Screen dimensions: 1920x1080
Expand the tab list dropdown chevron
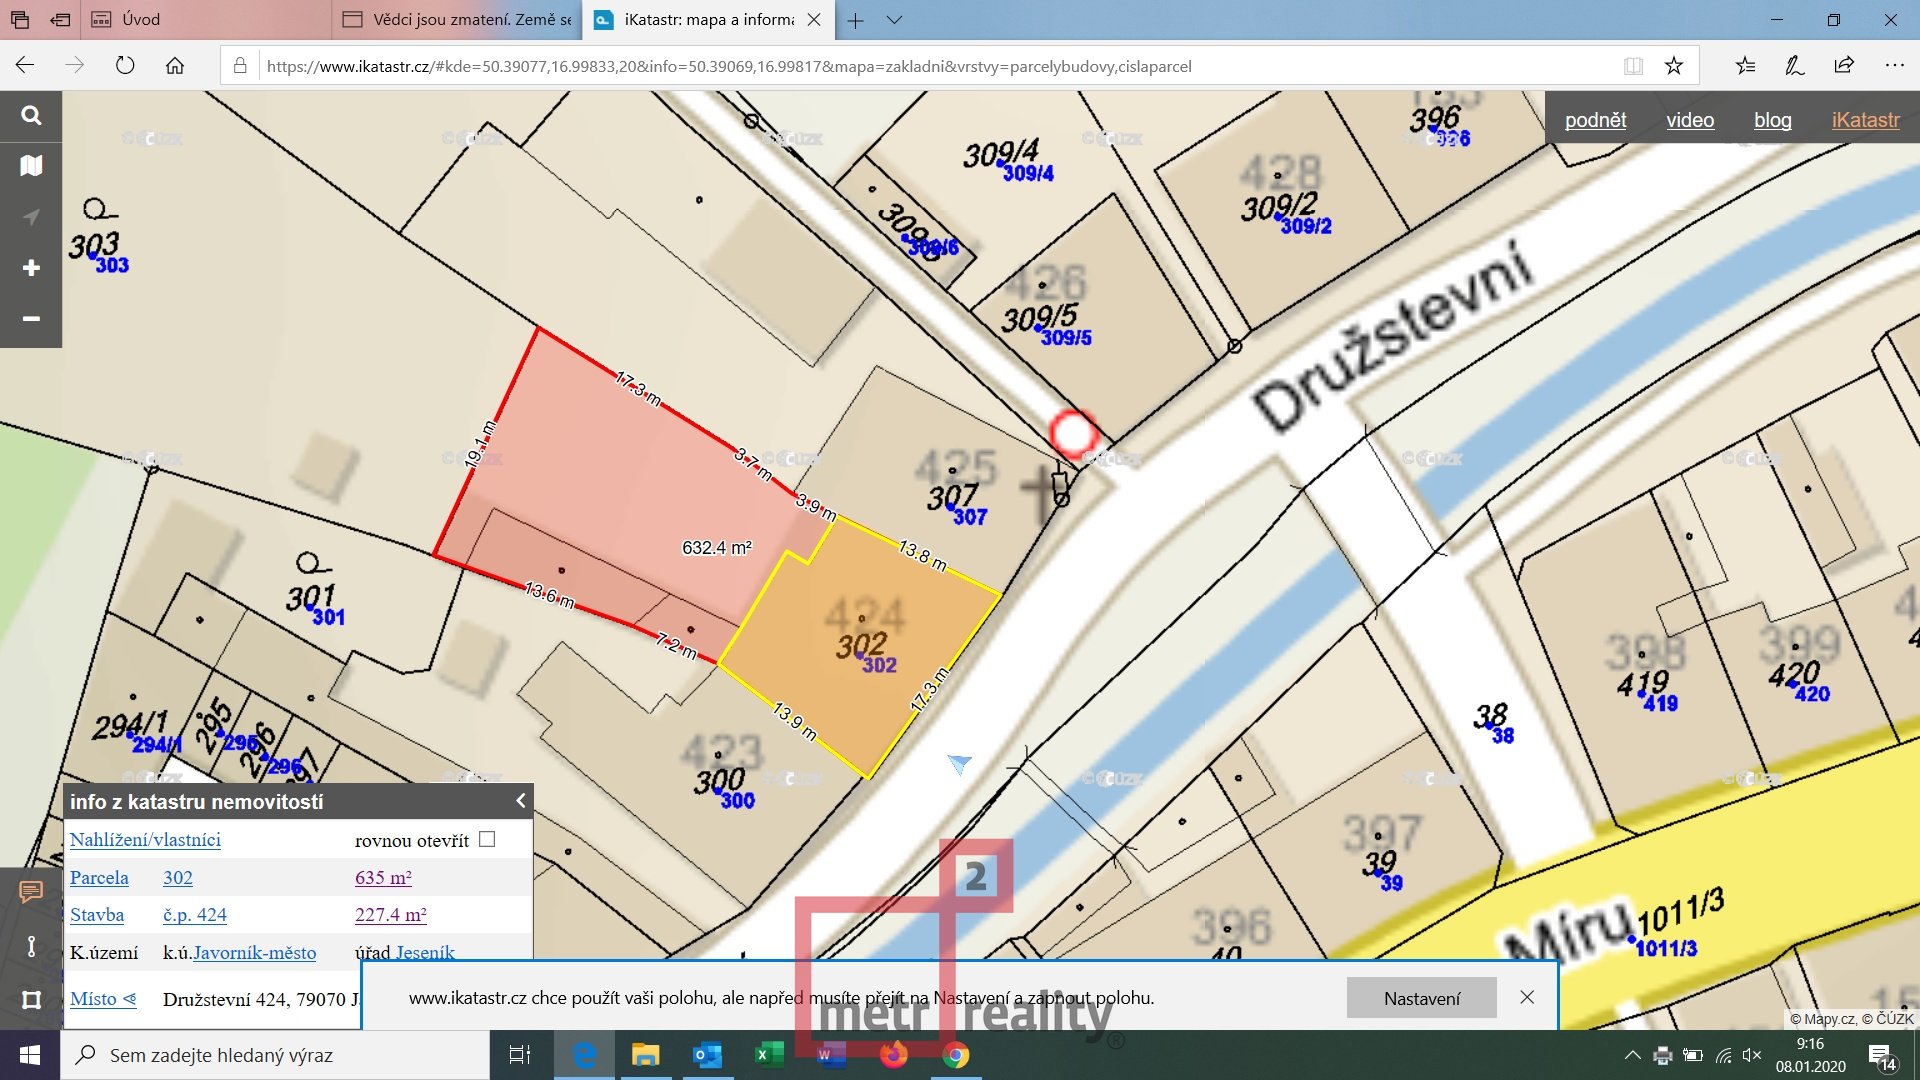[894, 20]
